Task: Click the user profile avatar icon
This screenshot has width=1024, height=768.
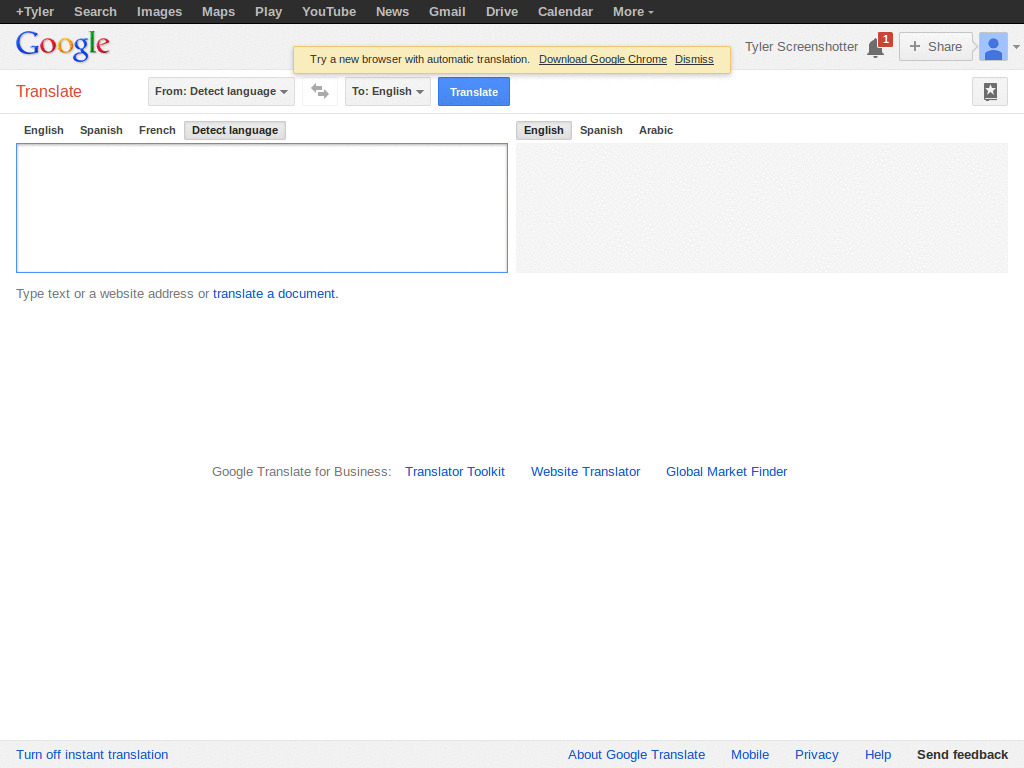Action: (993, 47)
